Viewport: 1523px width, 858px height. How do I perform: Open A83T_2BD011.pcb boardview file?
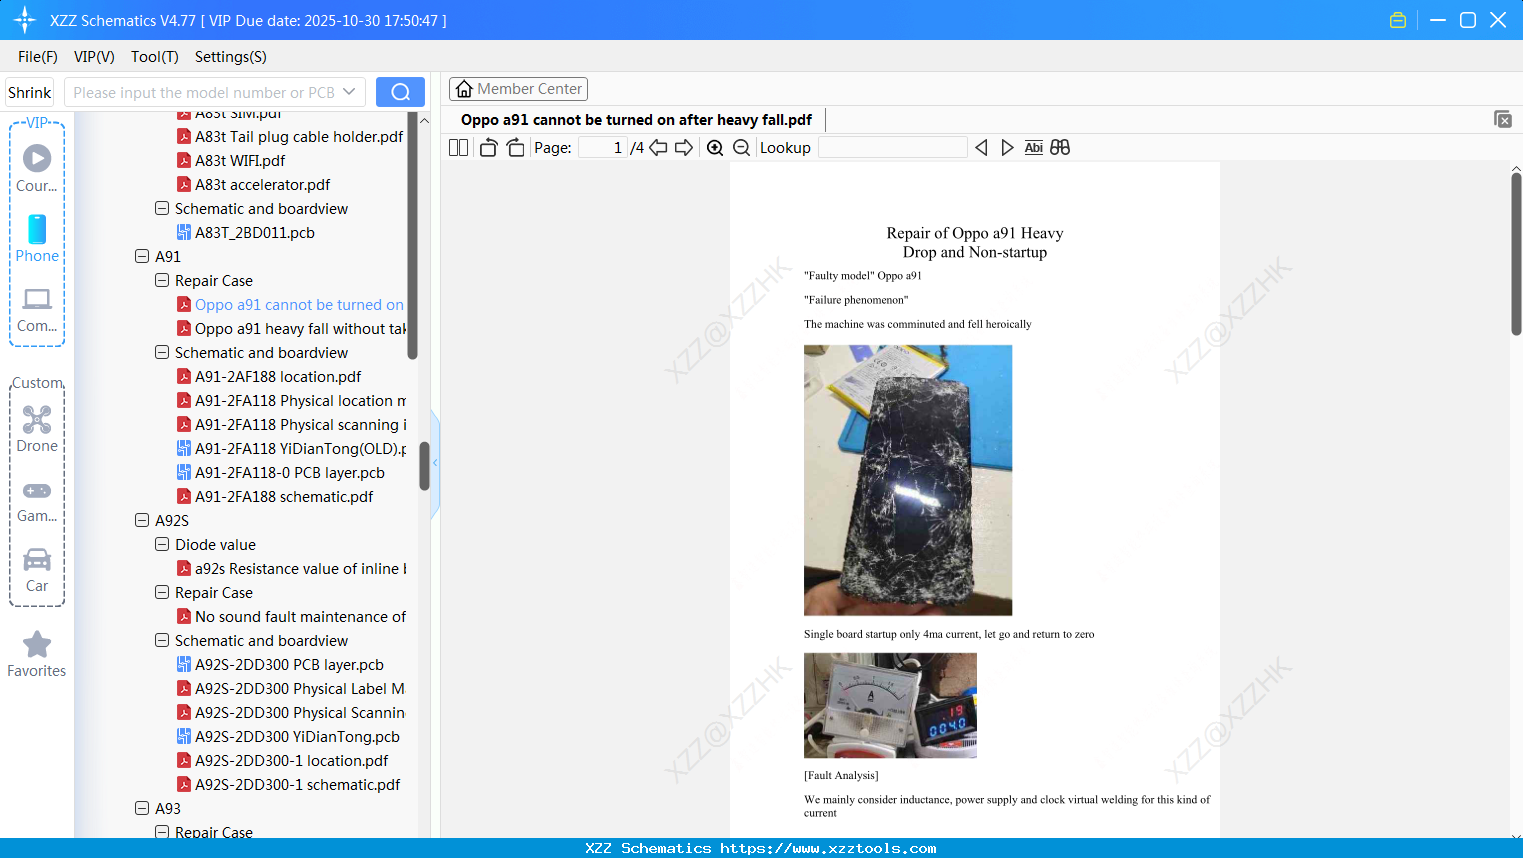click(x=255, y=232)
